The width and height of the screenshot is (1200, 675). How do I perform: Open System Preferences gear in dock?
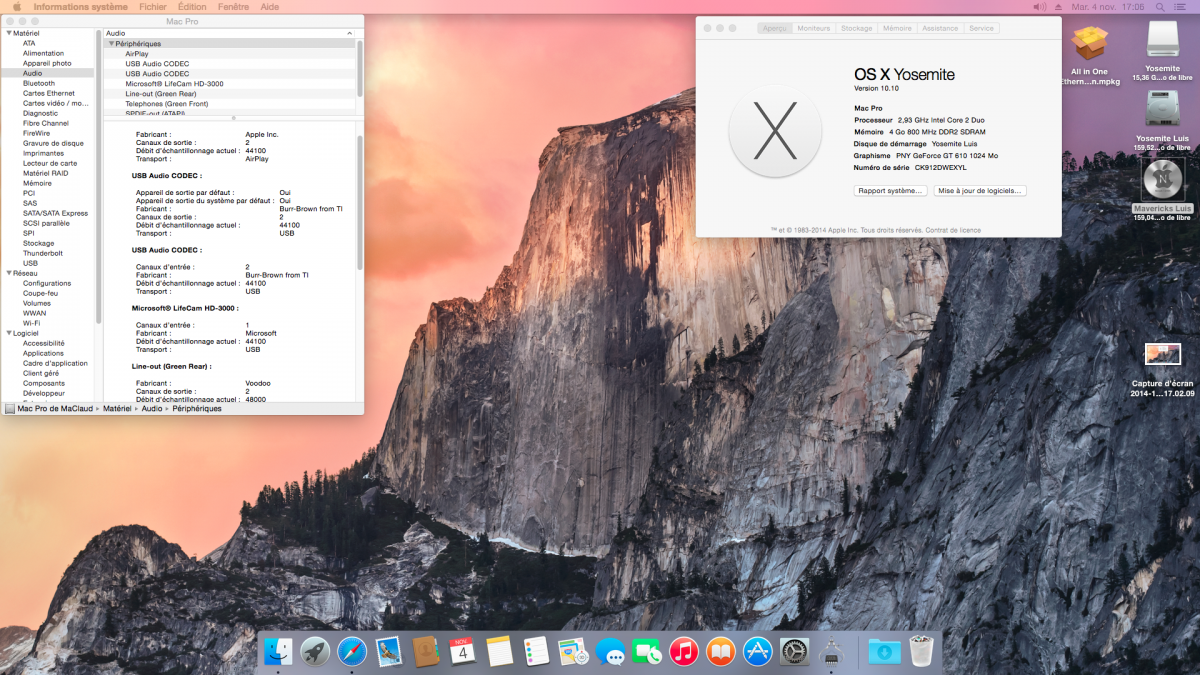(794, 651)
